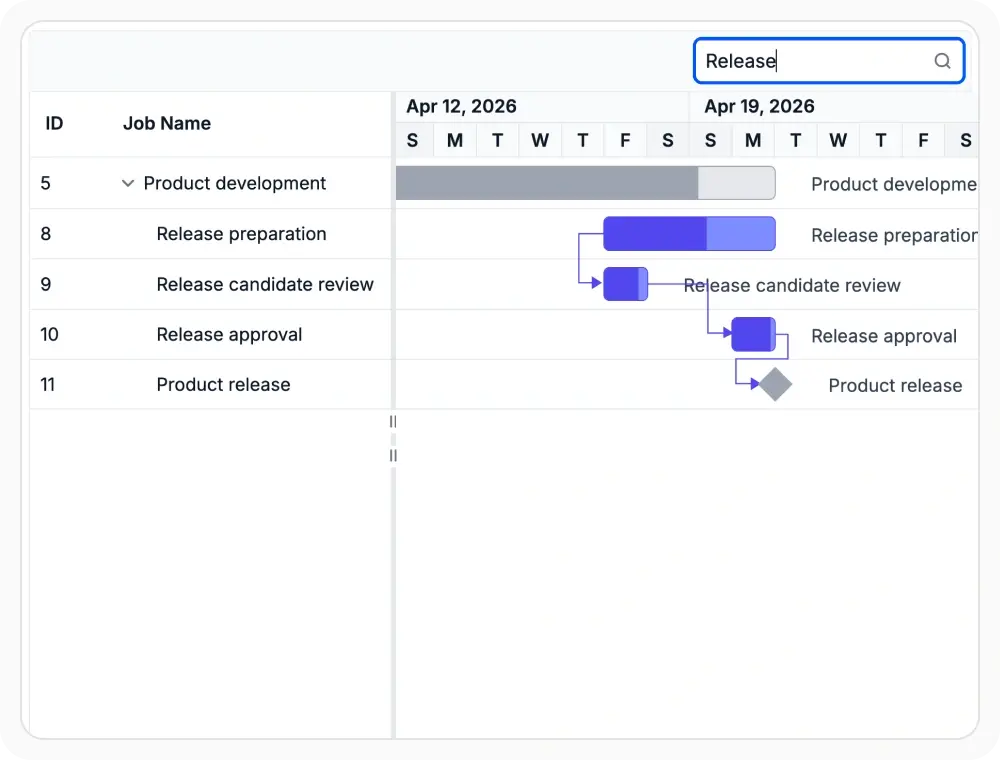Viewport: 1000px width, 760px height.
Task: Click the "Release preparation" label in the chart
Action: (894, 235)
